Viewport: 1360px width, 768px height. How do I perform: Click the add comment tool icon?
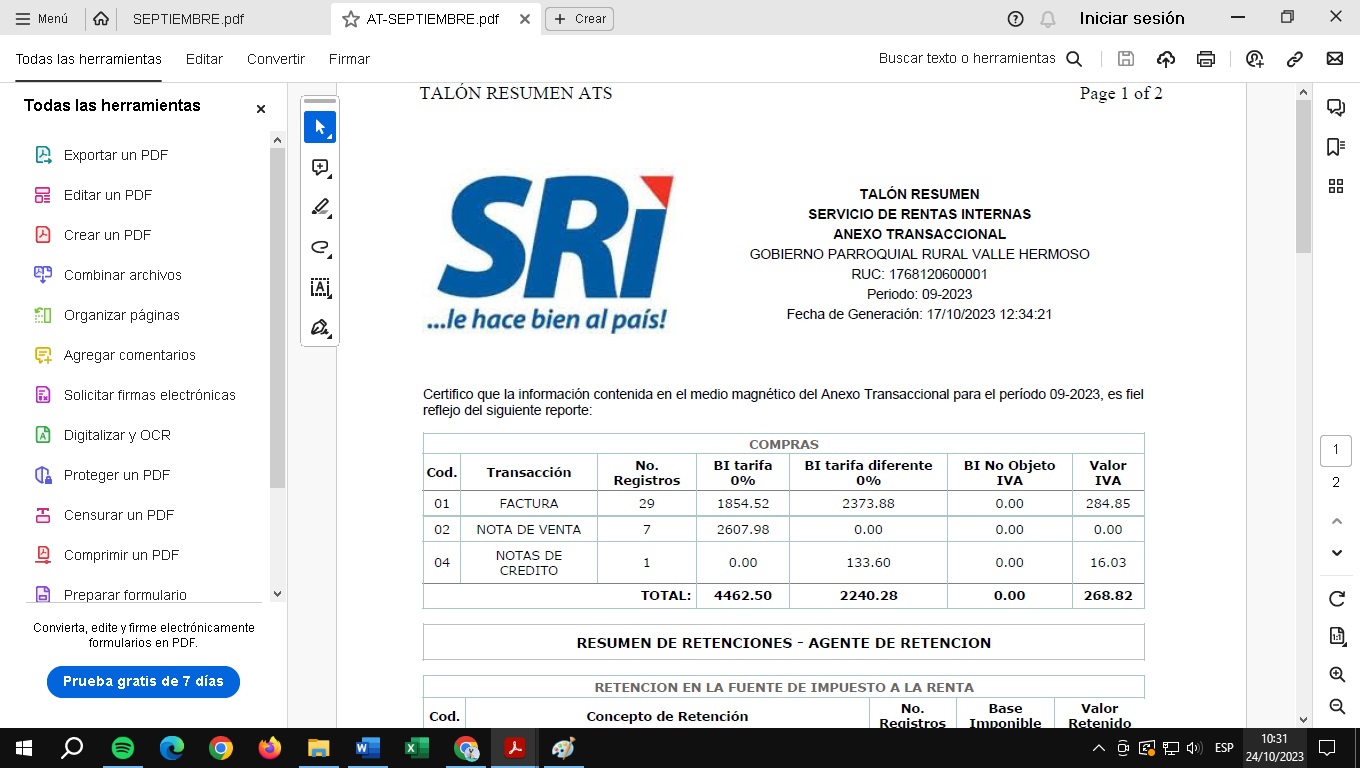320,167
